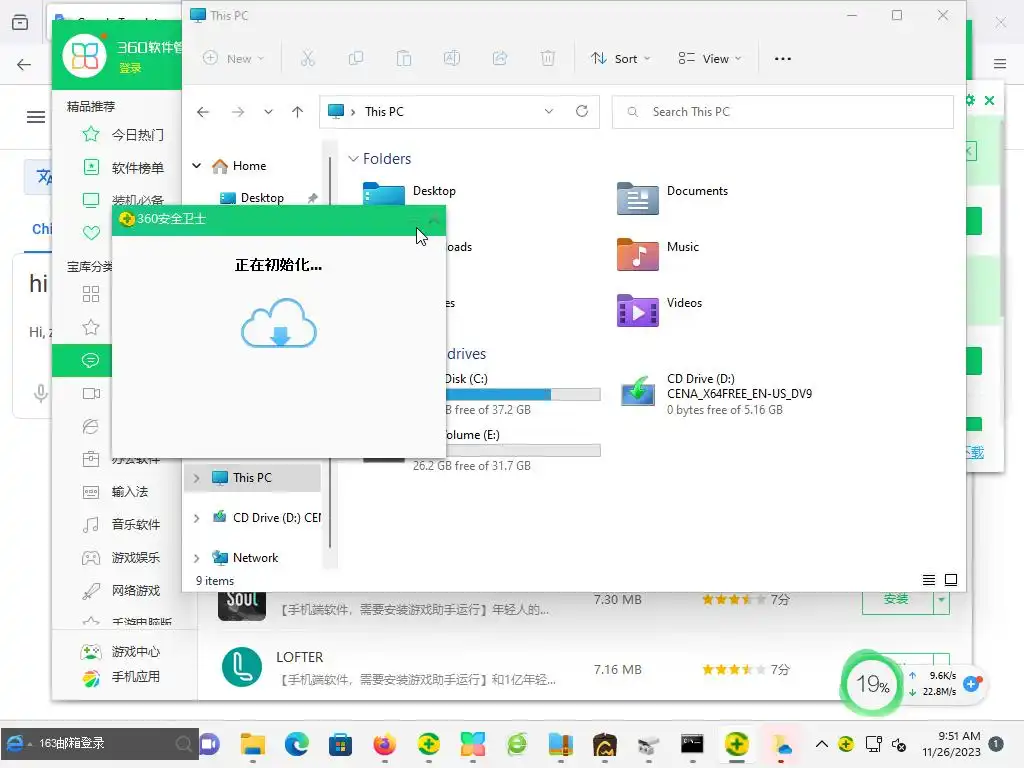Screen dimensions: 1024x768
Task: Refresh the This PC address bar
Action: 582,111
